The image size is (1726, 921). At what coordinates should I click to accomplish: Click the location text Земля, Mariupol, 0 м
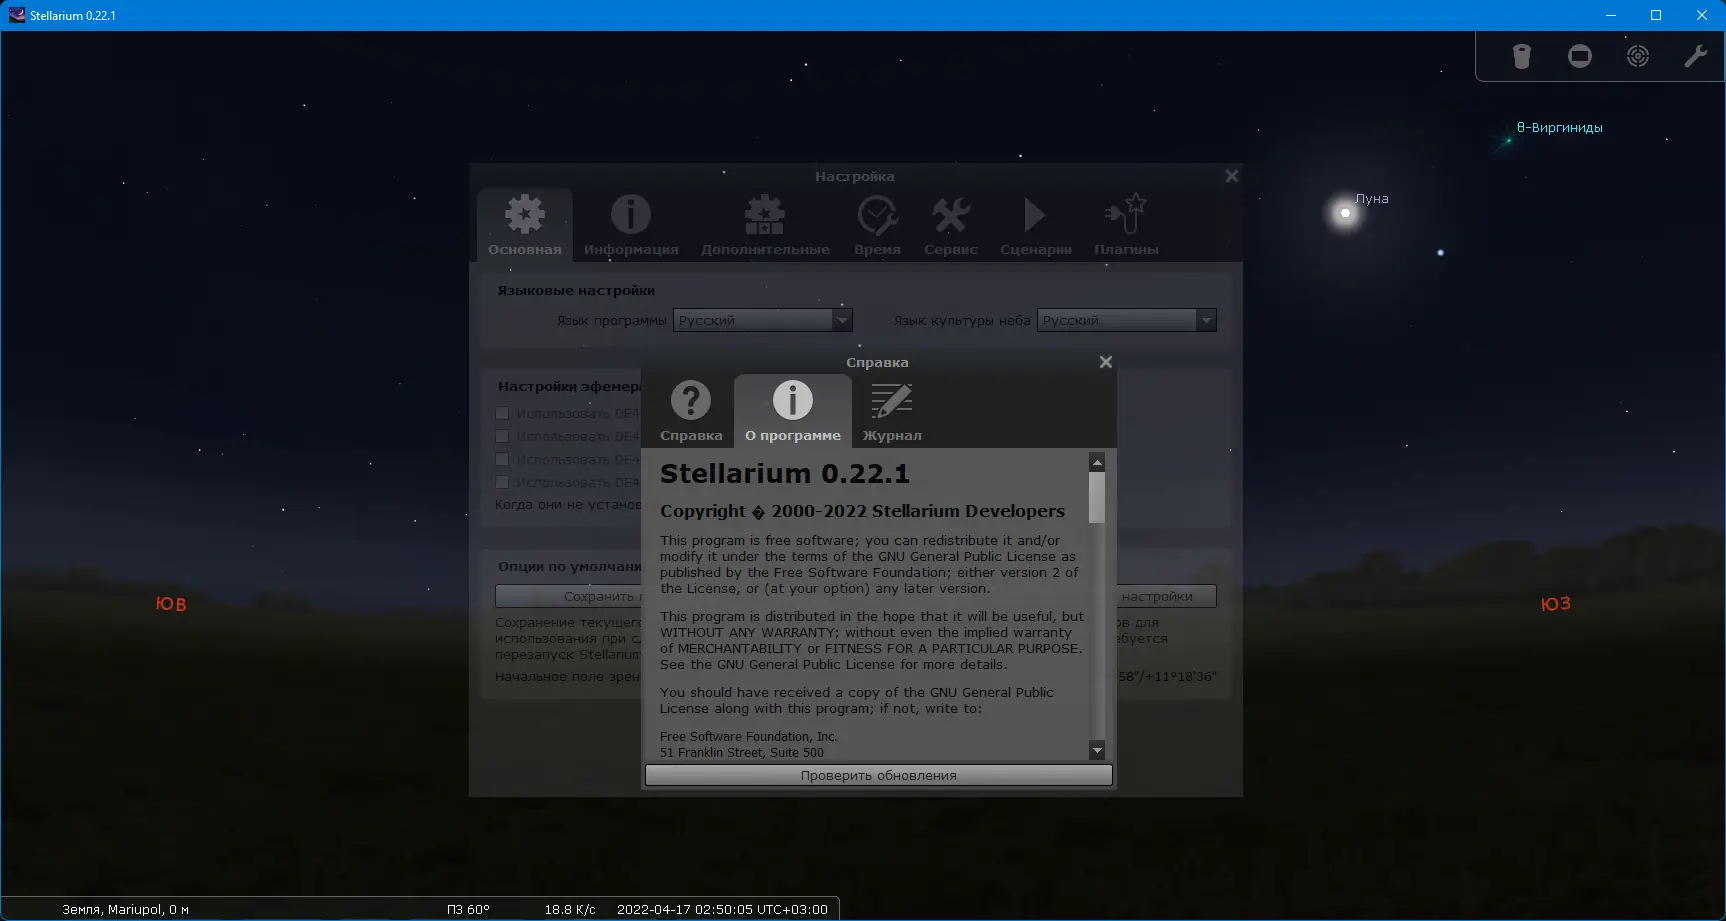(x=126, y=909)
